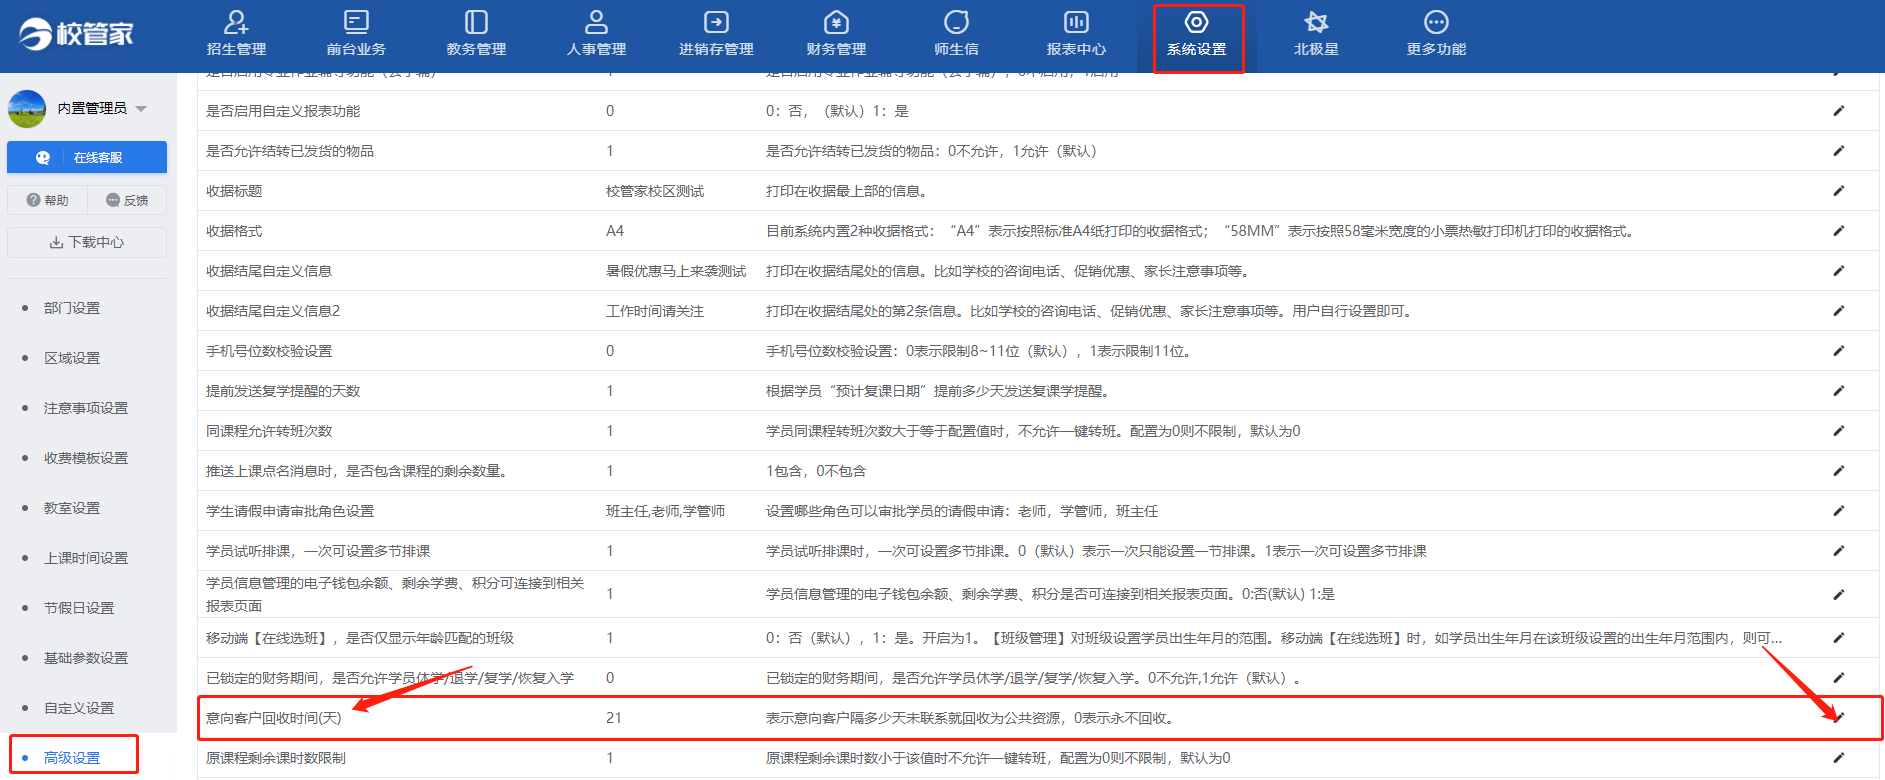1885x780 pixels.
Task: Open 更多功能 menu
Action: [x=1436, y=35]
